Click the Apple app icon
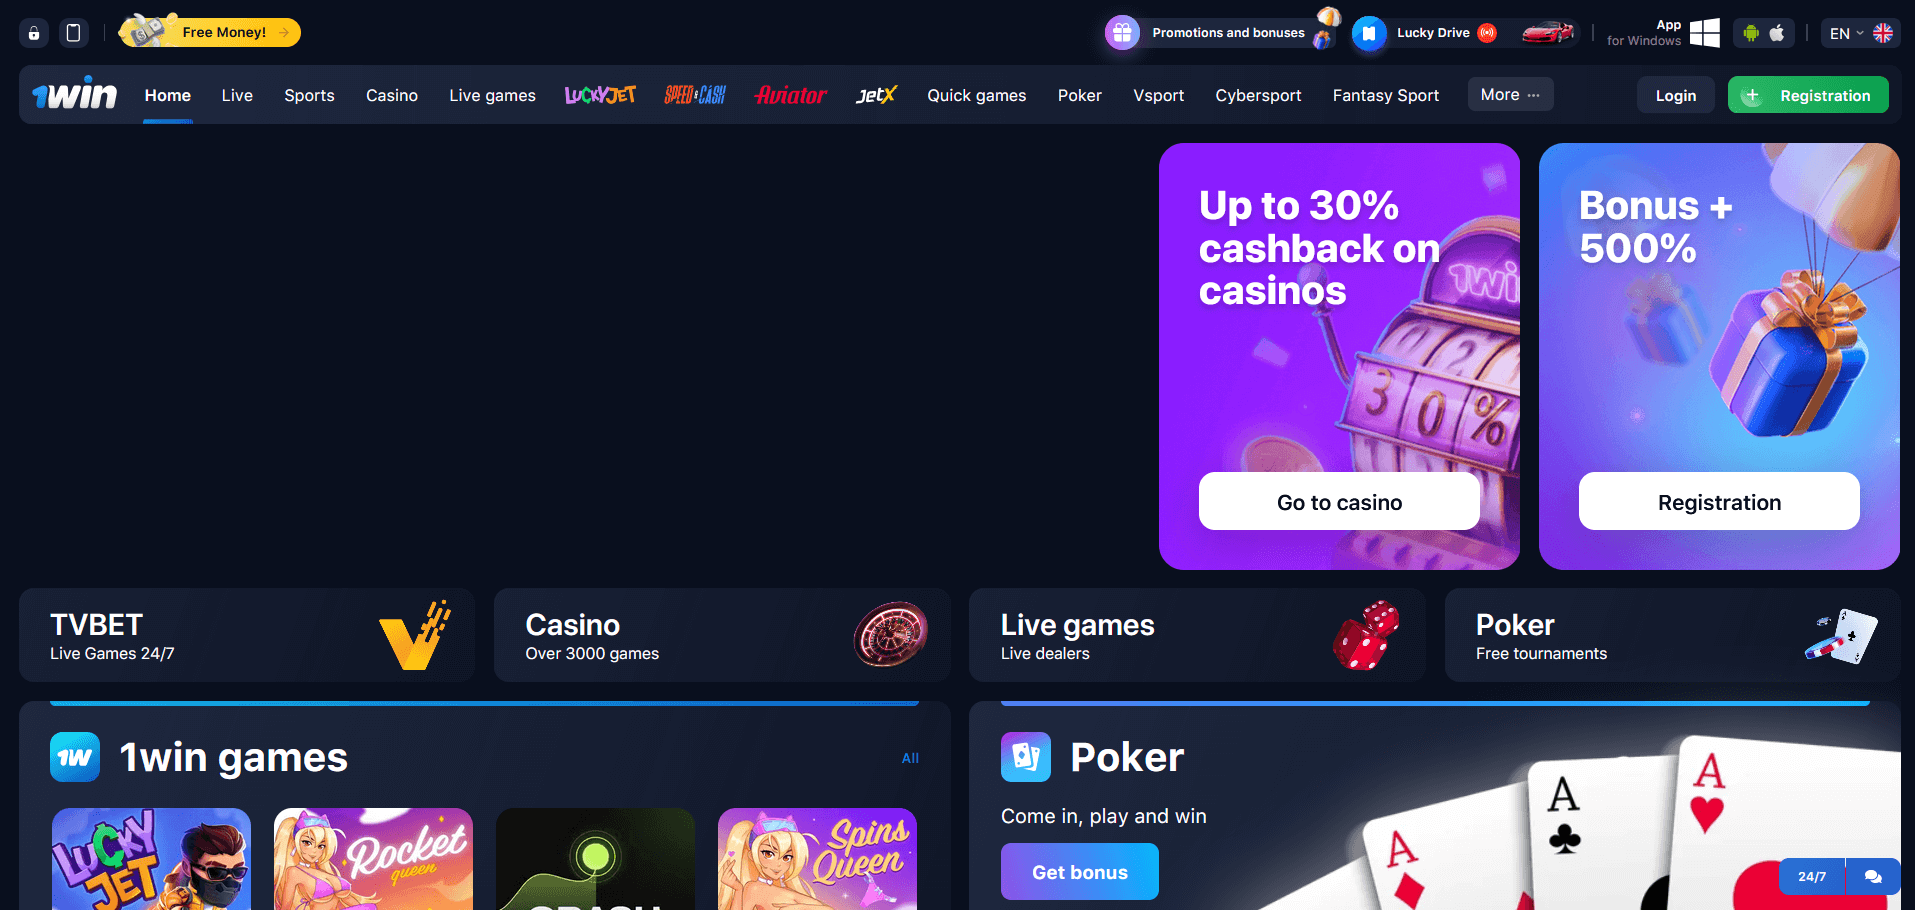Viewport: 1915px width, 910px height. pos(1777,33)
